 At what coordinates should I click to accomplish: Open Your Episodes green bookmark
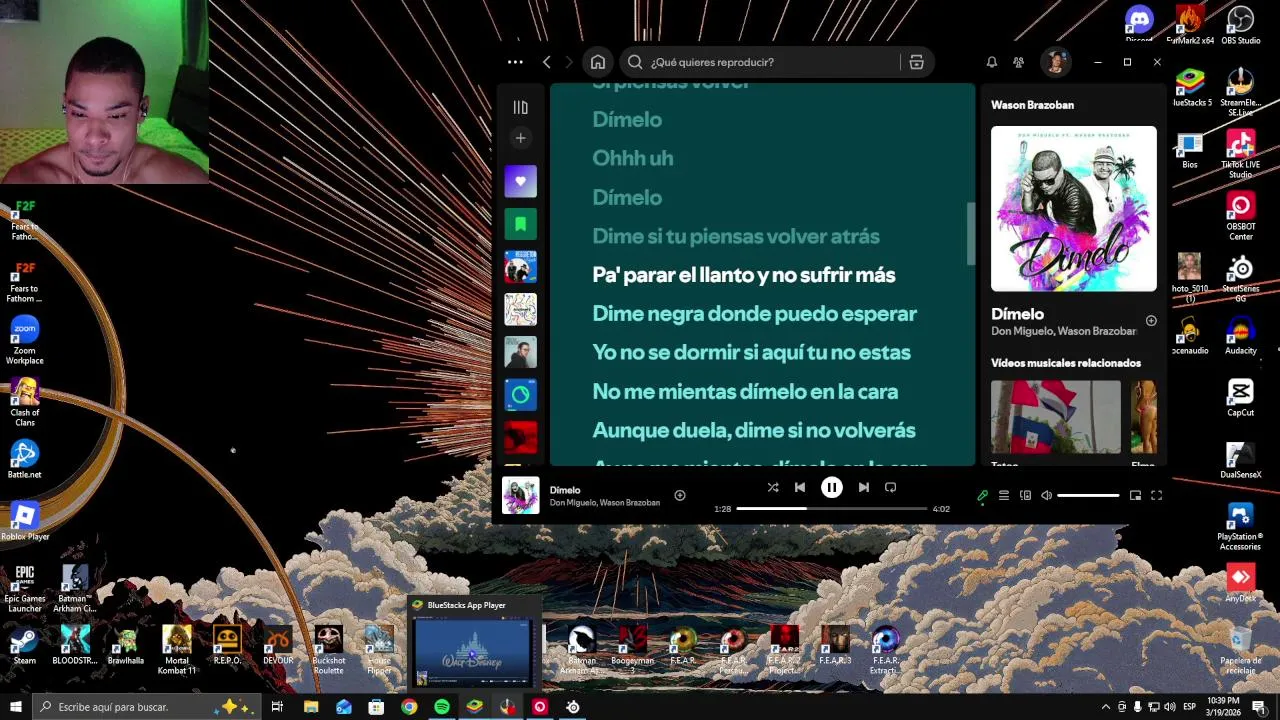[x=520, y=224]
